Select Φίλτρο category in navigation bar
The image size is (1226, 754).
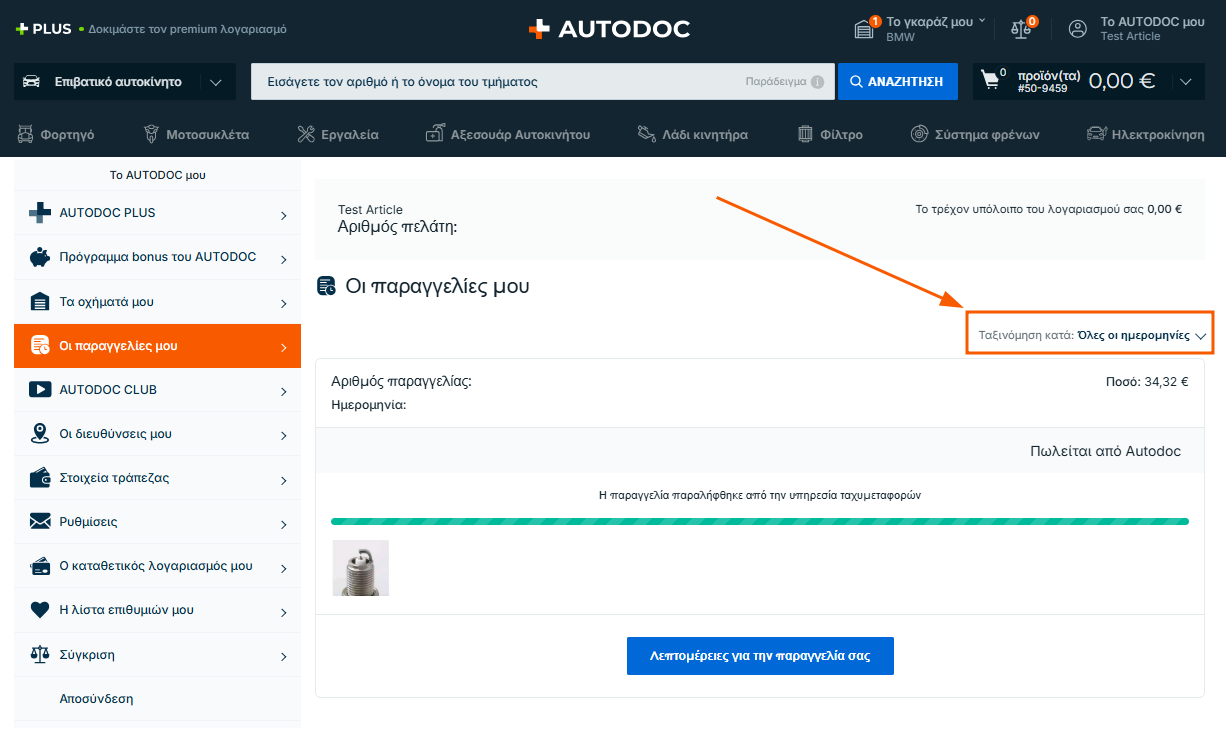click(x=830, y=134)
